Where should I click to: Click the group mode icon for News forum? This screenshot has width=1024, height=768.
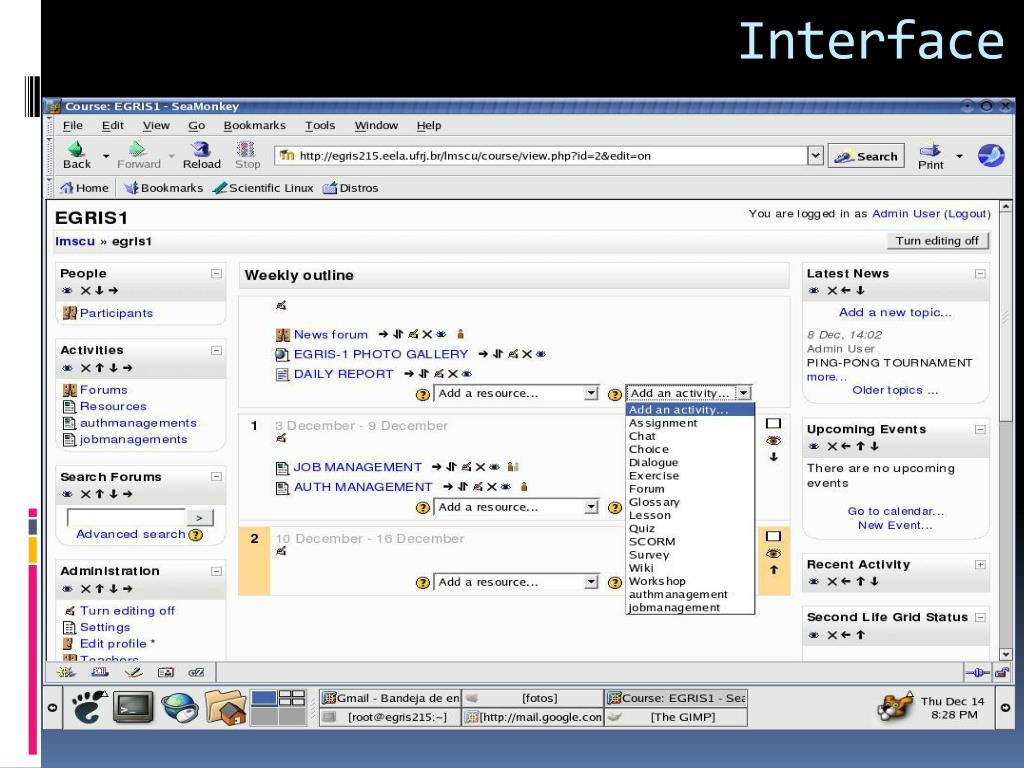[x=460, y=334]
